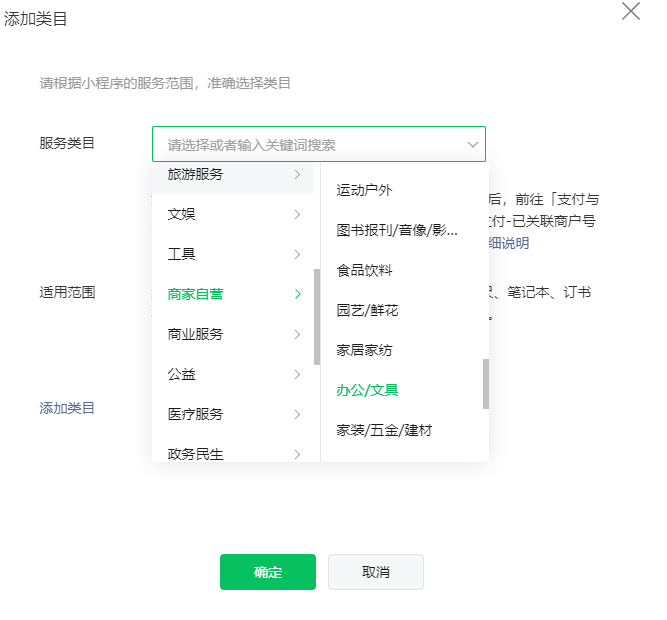Expand the 旅游服务 category chevron
Image resolution: width=667 pixels, height=620 pixels.
pyautogui.click(x=297, y=175)
